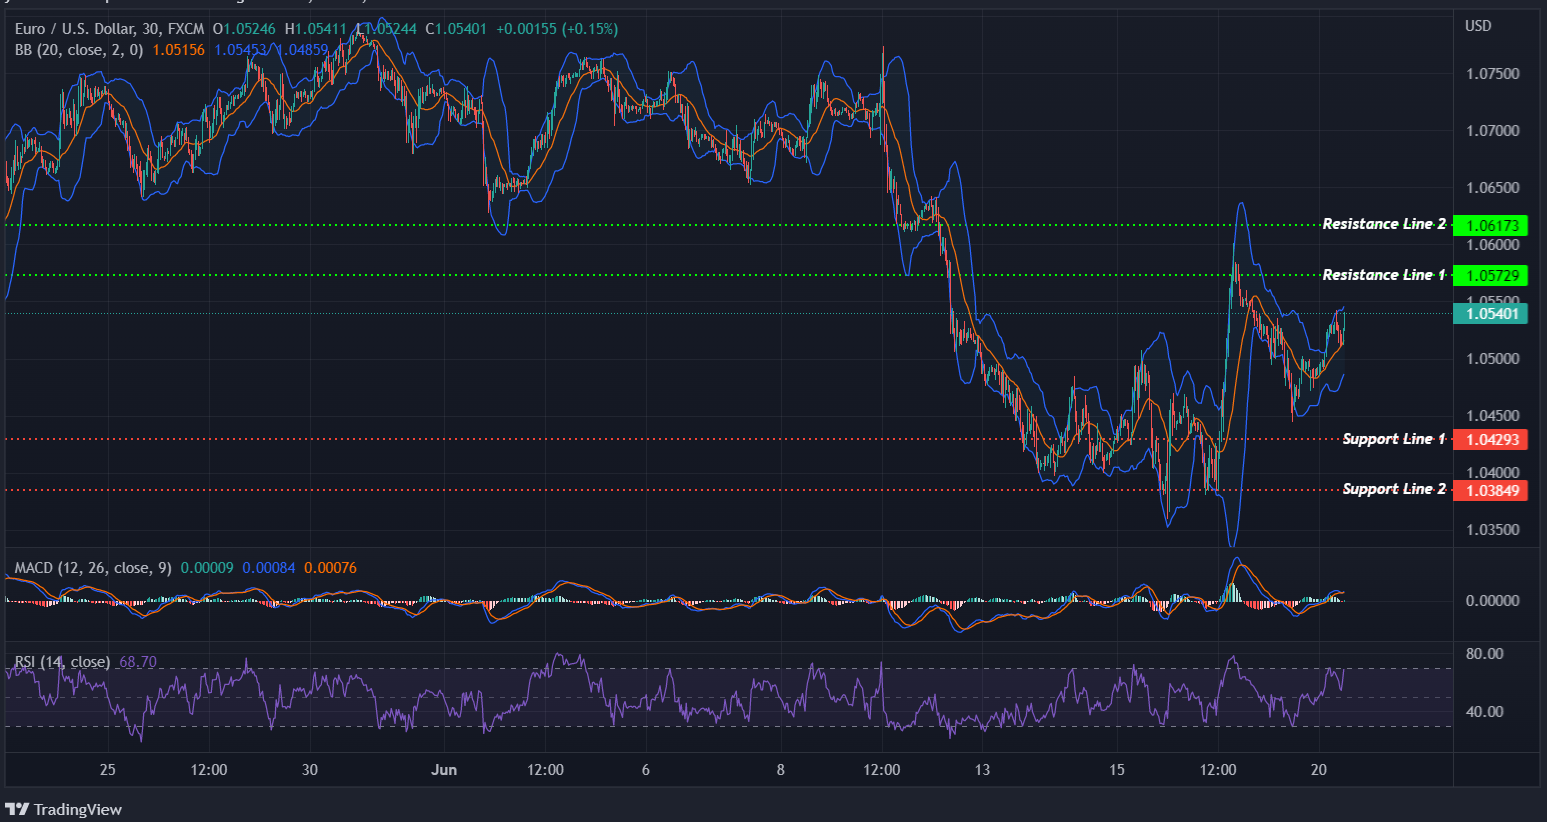Viewport: 1547px width, 822px height.
Task: Click the current price label 1.05401
Action: point(1491,313)
